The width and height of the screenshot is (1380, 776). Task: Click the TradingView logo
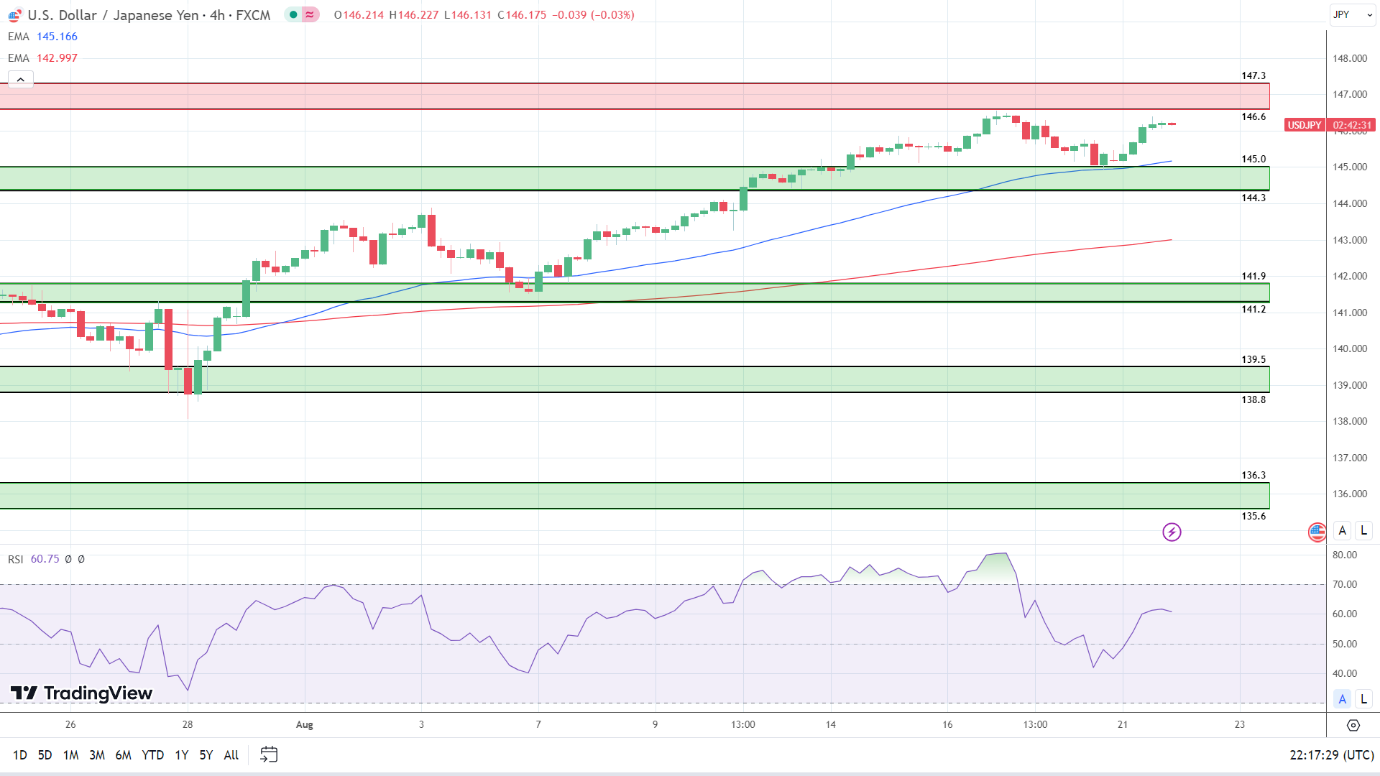click(x=82, y=693)
